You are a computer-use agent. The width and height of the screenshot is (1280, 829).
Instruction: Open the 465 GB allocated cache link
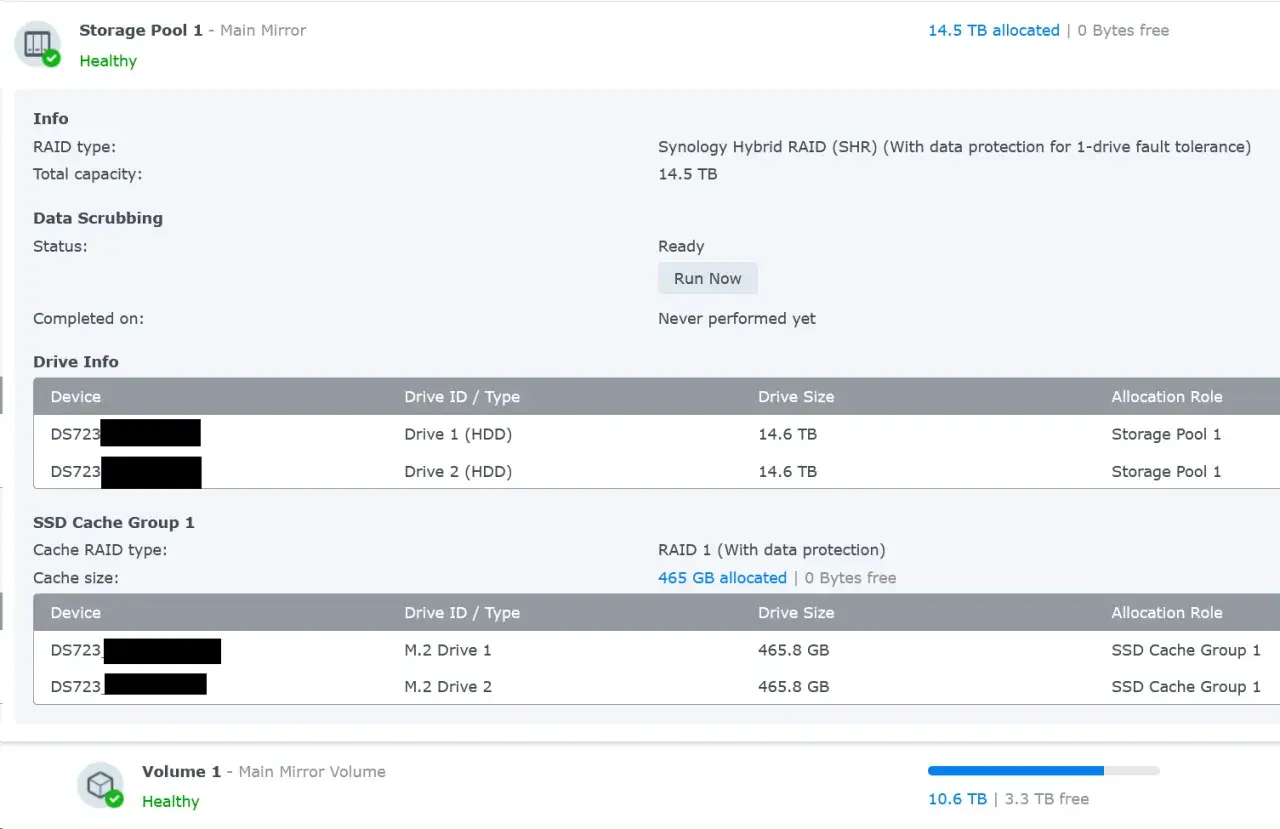point(722,578)
